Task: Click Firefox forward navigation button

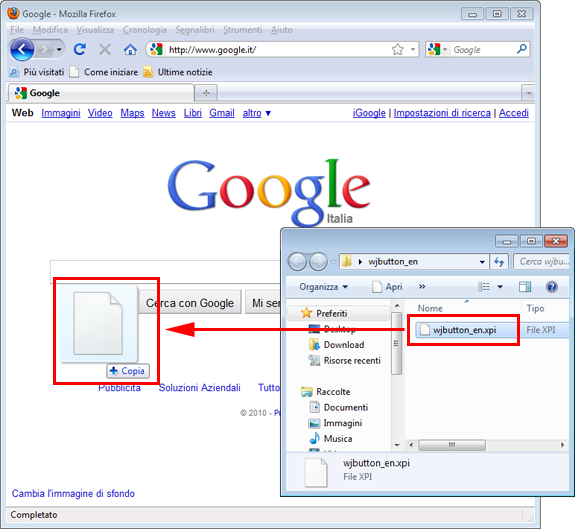Action: click(45, 49)
